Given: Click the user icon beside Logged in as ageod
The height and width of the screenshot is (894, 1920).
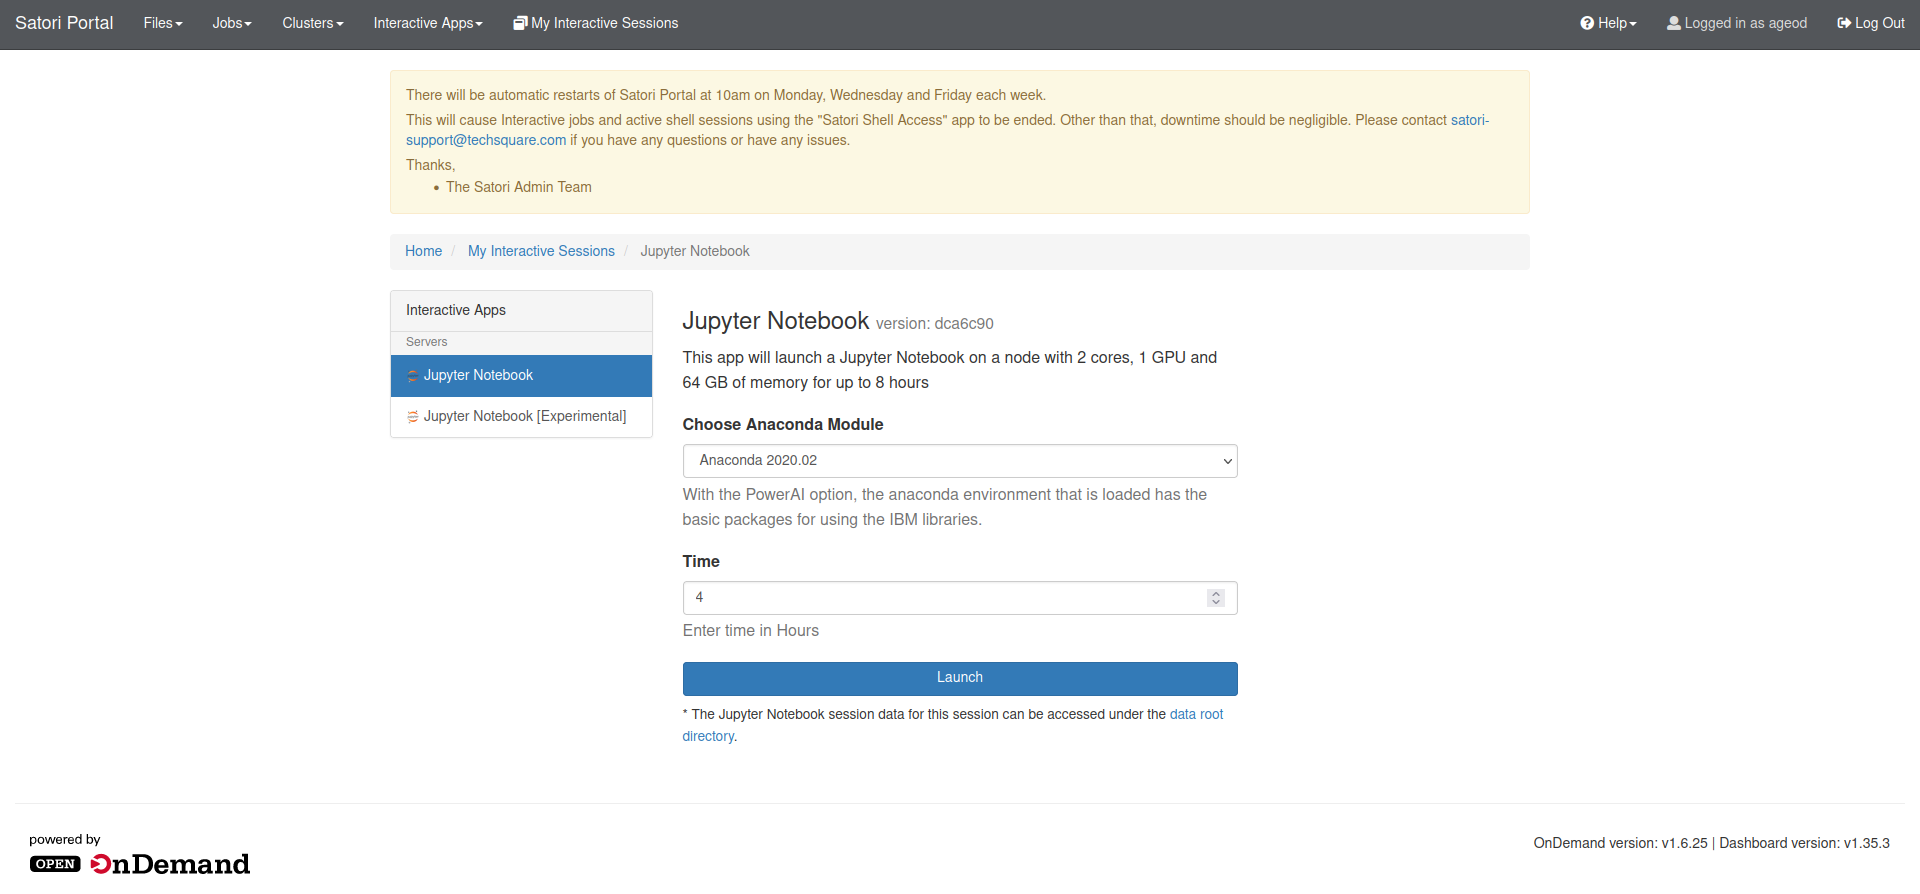Looking at the screenshot, I should tap(1674, 23).
